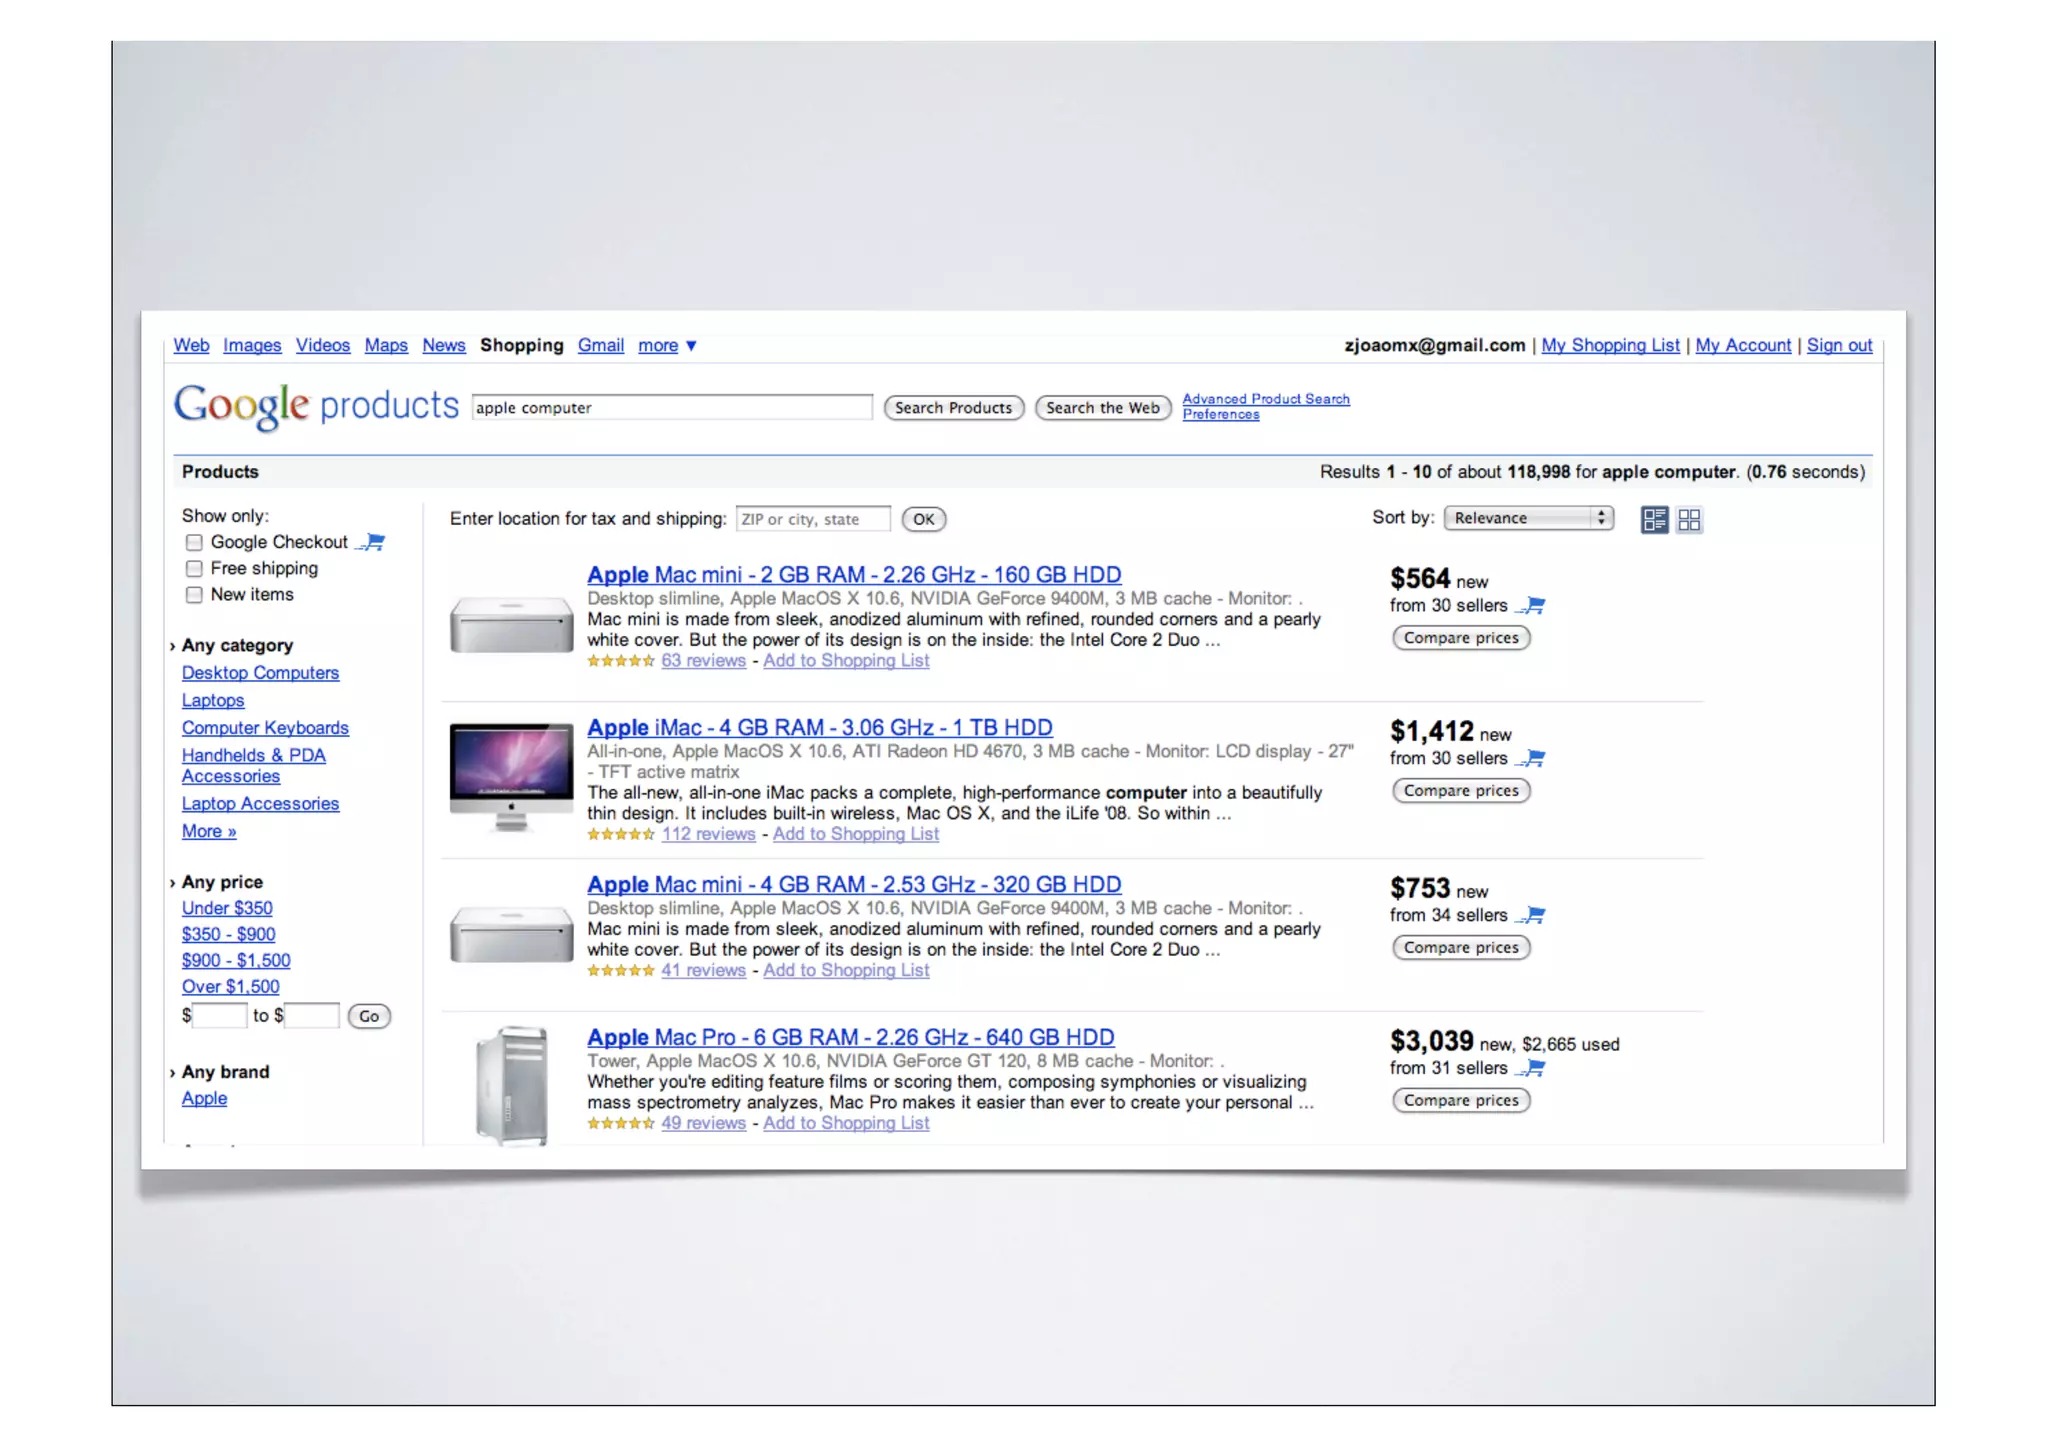Click star rating of the iMac listing
The image size is (2048, 1447).
(620, 834)
